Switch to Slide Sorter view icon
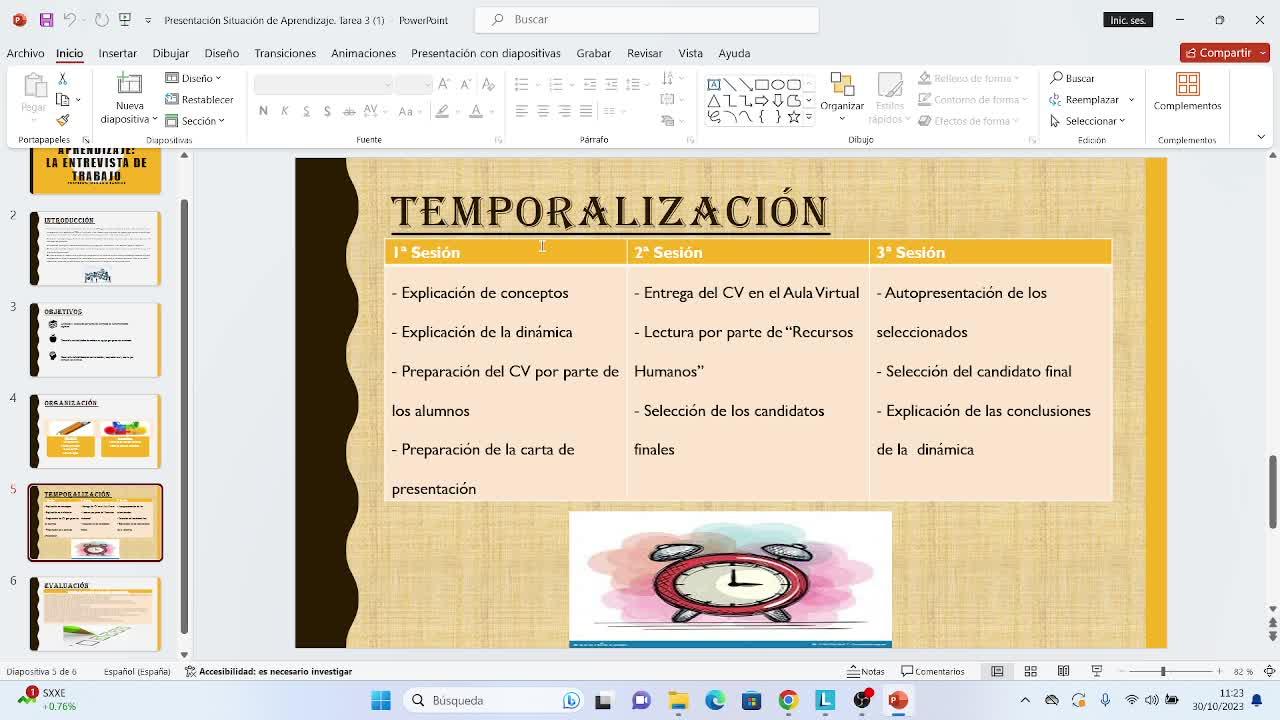Viewport: 1280px width, 720px height. [x=1030, y=671]
